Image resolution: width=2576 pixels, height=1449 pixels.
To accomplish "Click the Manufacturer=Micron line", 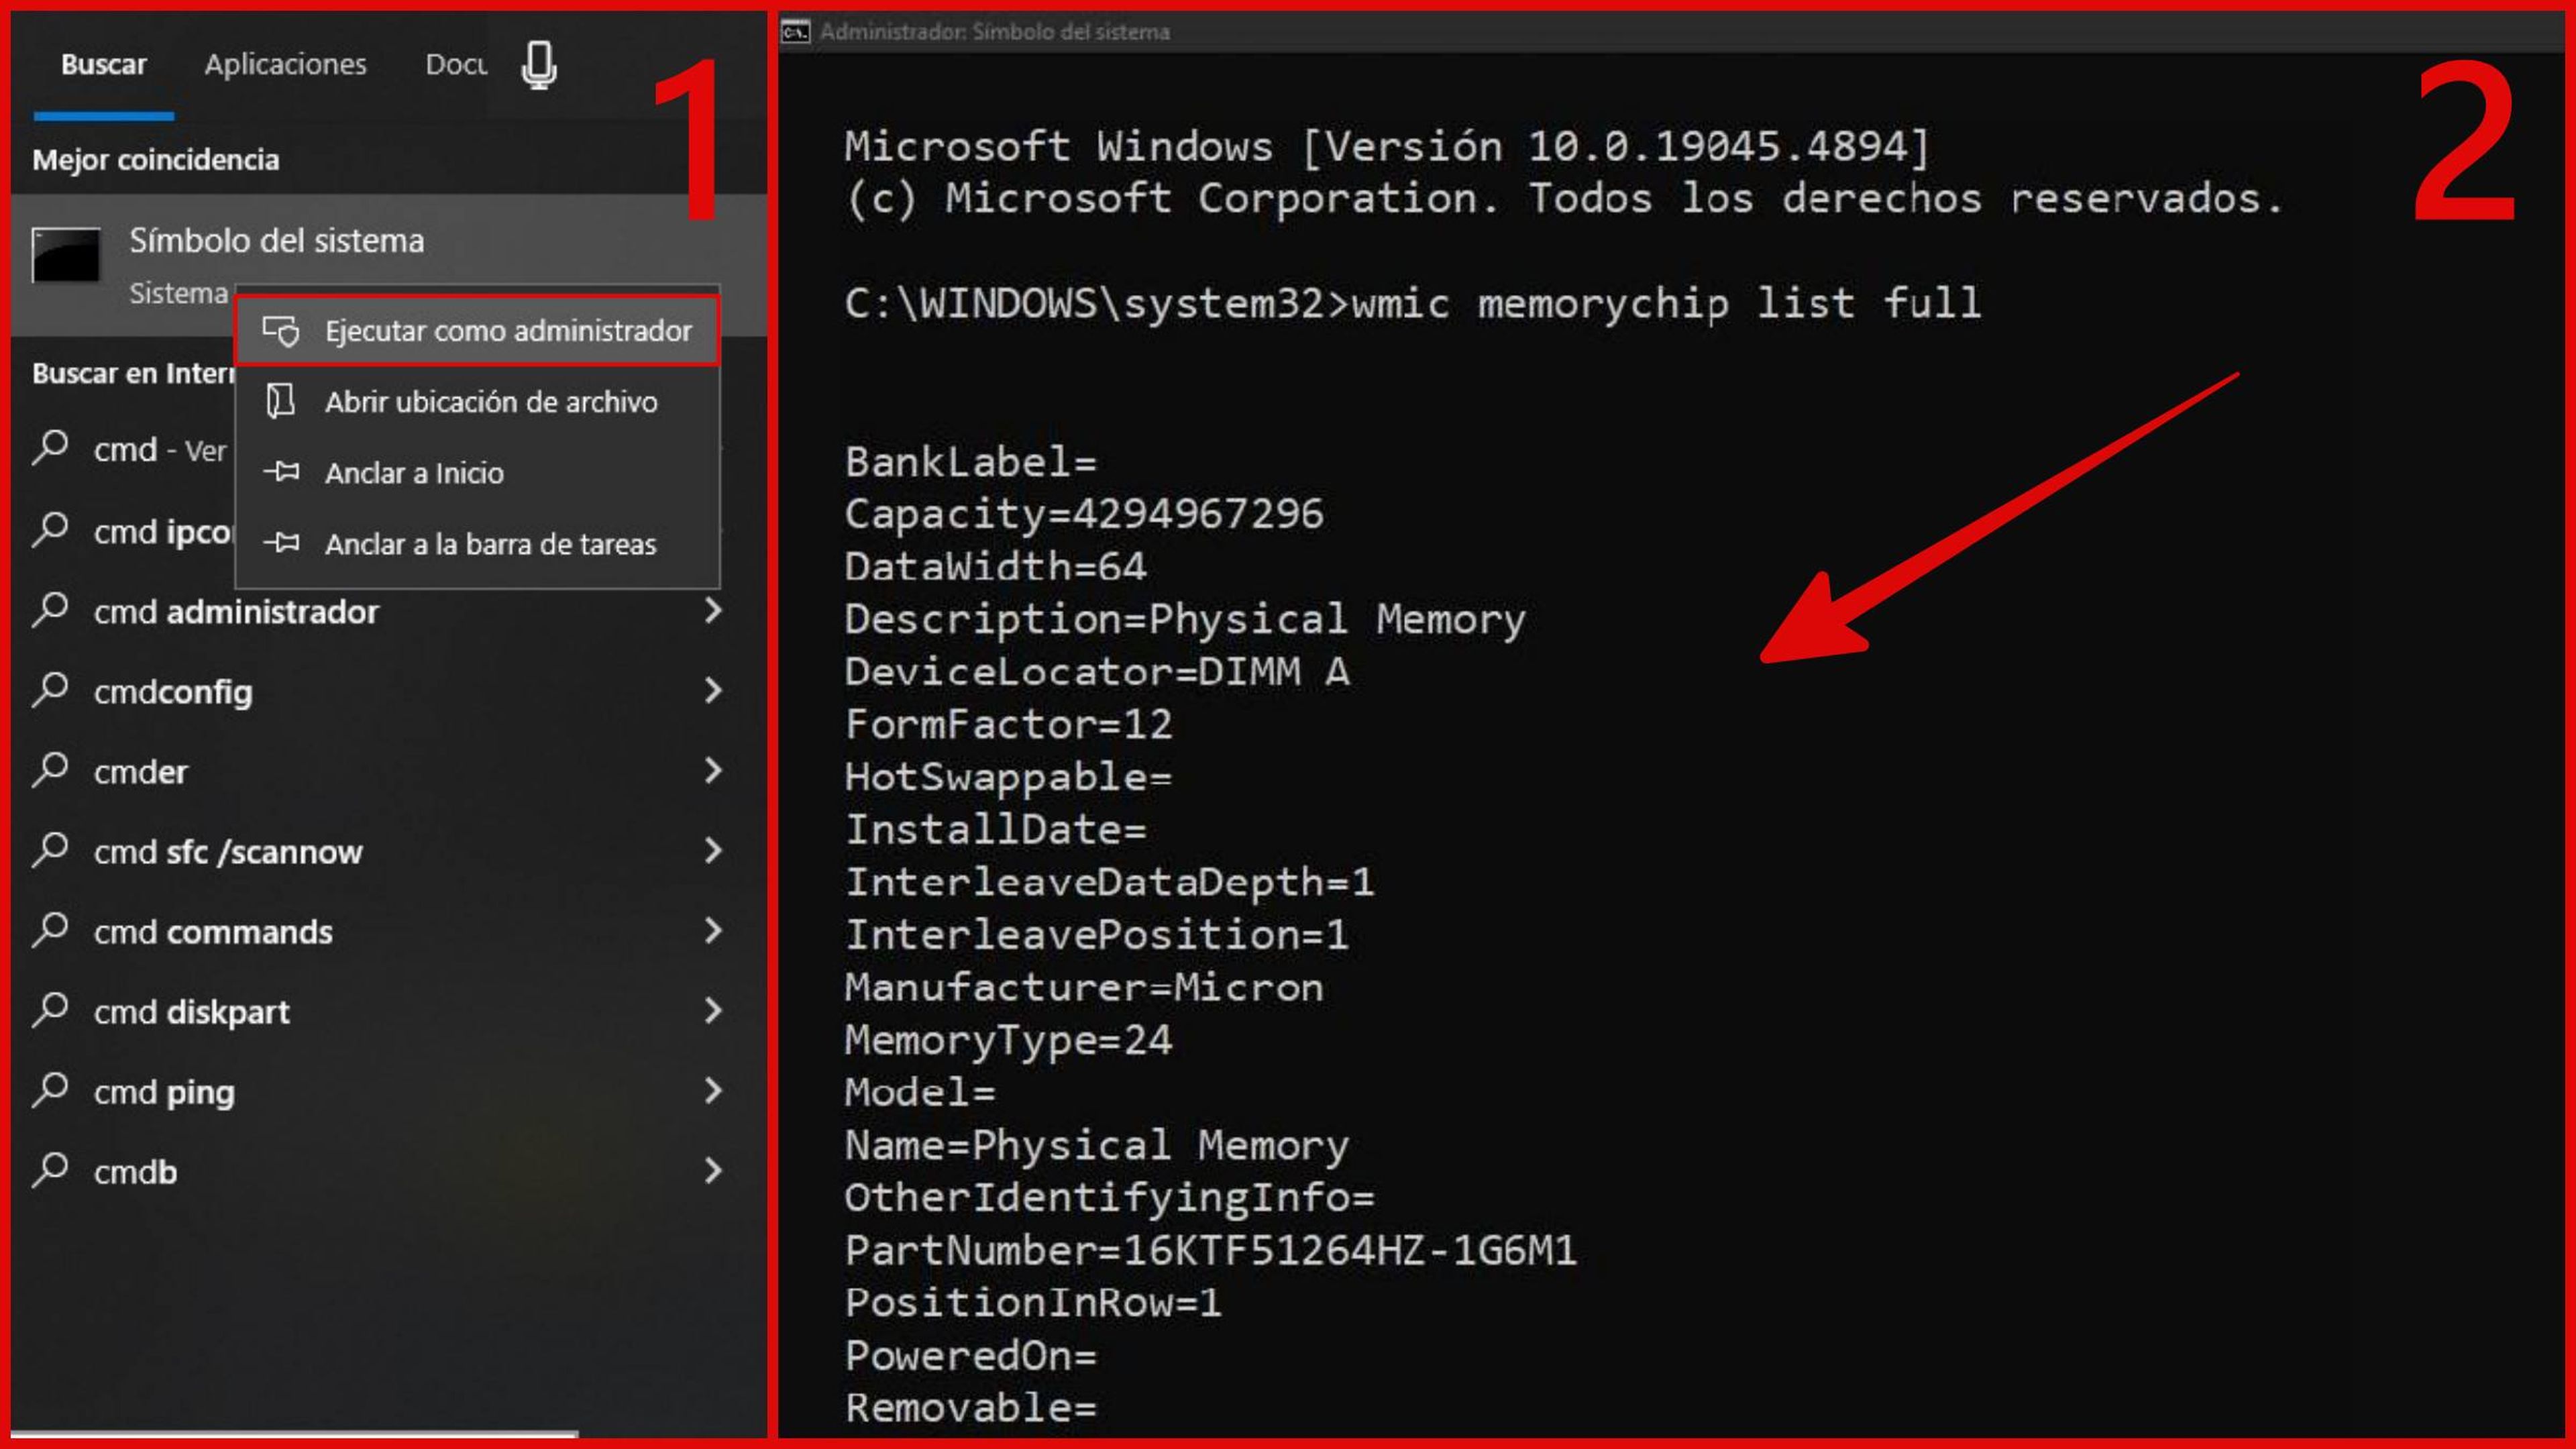I will pos(1084,987).
